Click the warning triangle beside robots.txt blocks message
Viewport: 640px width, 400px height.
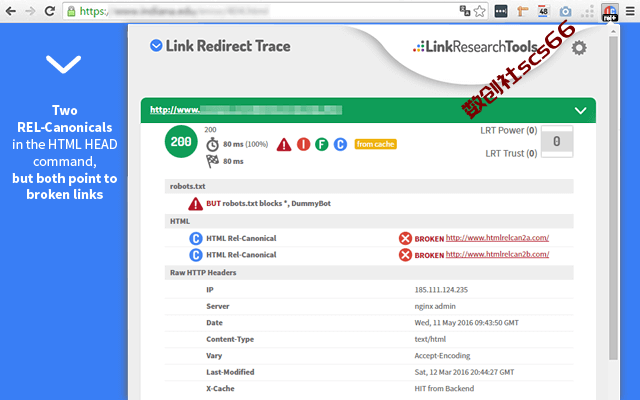(196, 204)
